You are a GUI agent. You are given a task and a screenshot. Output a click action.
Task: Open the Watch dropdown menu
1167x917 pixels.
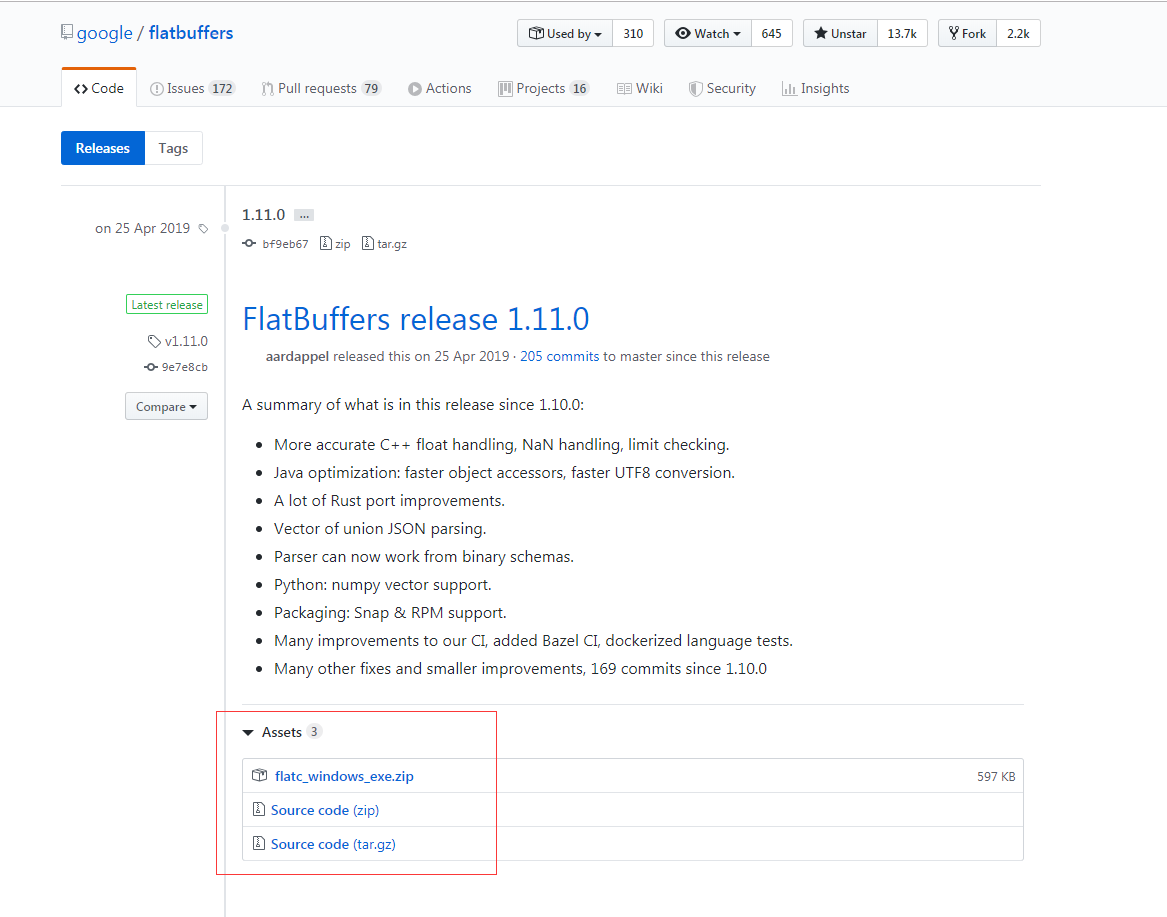click(708, 33)
